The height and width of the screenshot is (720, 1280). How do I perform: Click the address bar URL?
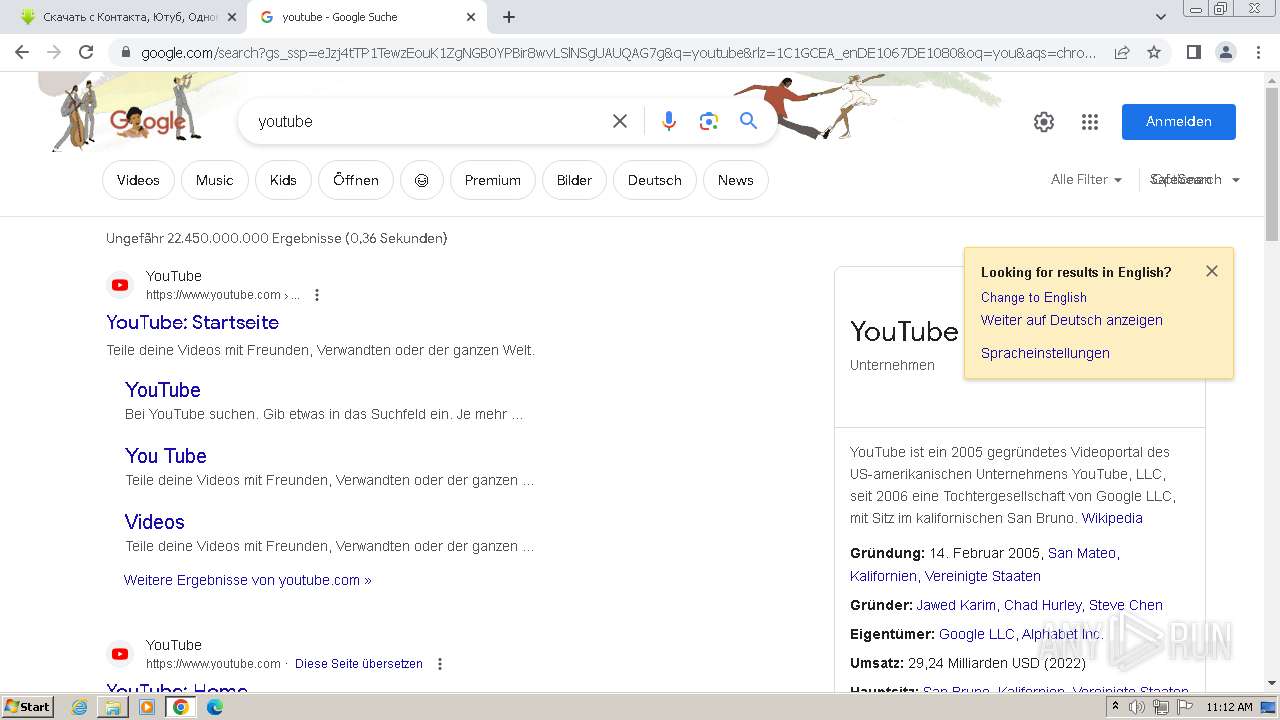pyautogui.click(x=618, y=52)
